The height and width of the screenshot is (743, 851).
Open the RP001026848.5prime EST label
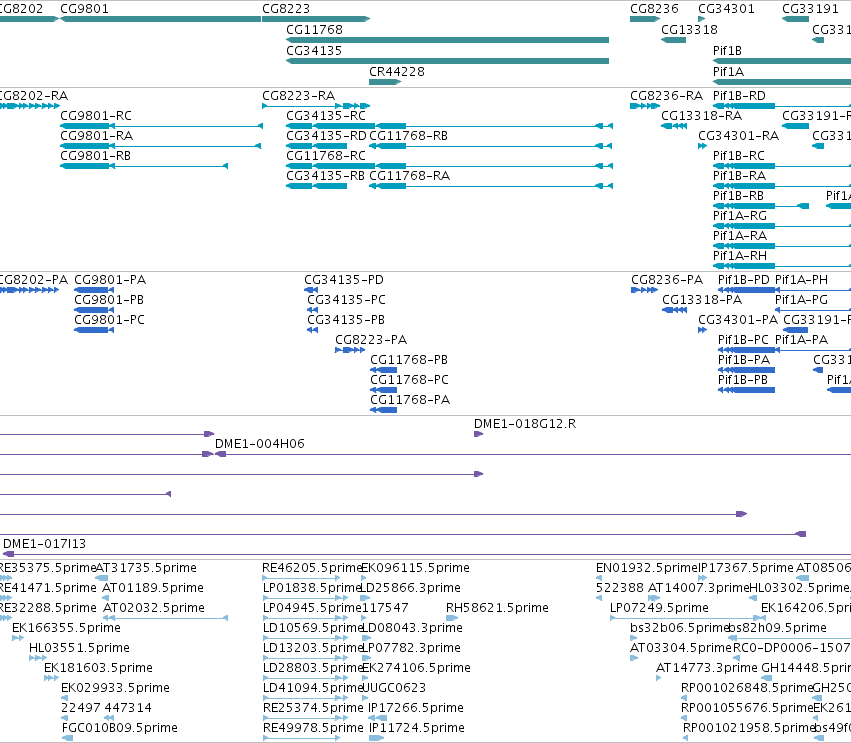pyautogui.click(x=747, y=688)
